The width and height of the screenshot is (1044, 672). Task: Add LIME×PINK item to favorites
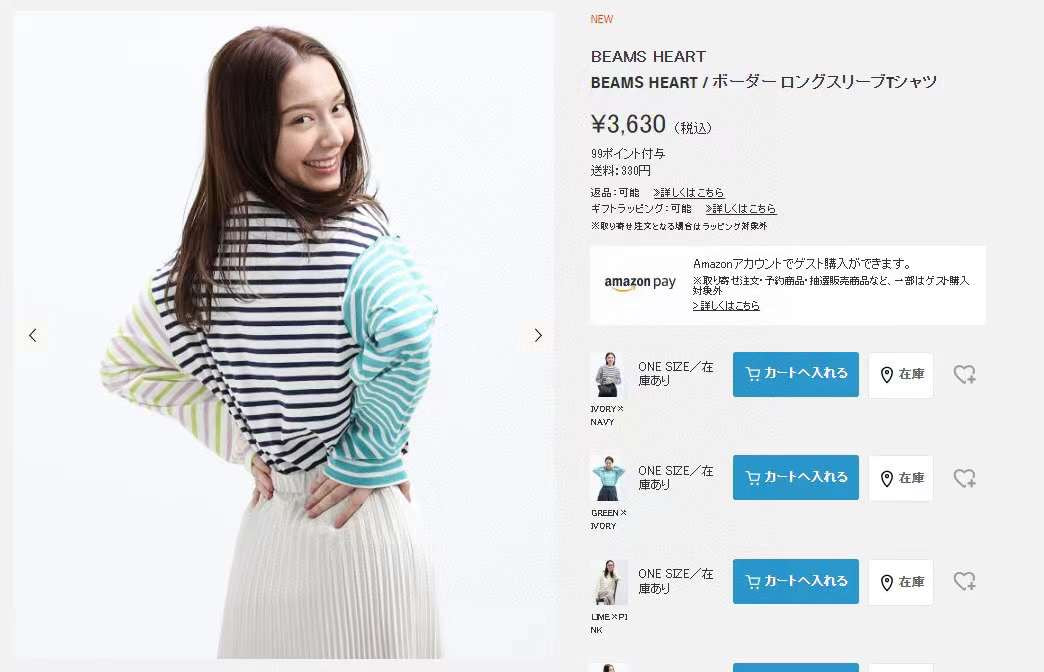click(964, 581)
